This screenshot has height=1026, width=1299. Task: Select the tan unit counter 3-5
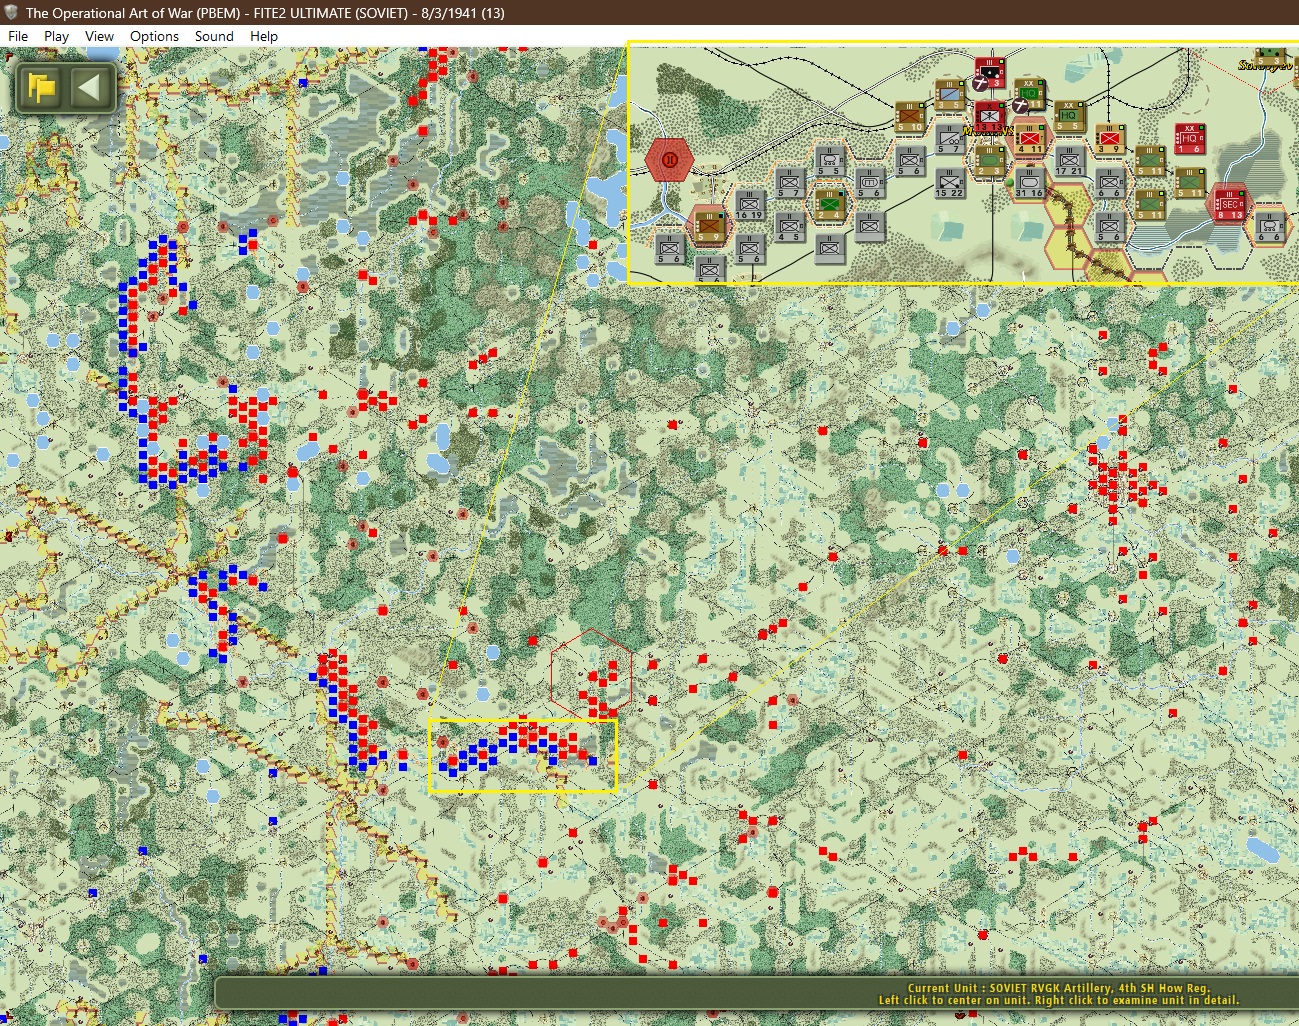pyautogui.click(x=950, y=97)
